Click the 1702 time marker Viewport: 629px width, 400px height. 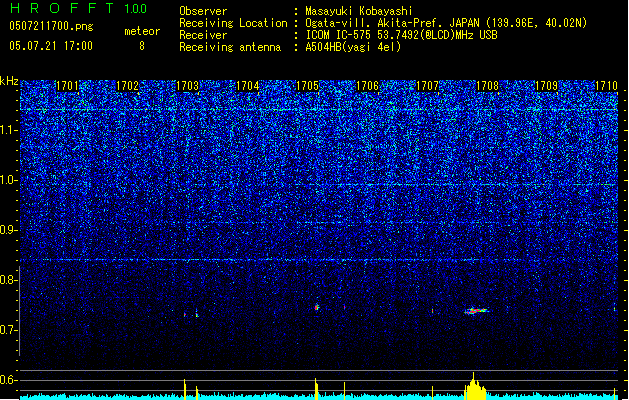pos(127,86)
